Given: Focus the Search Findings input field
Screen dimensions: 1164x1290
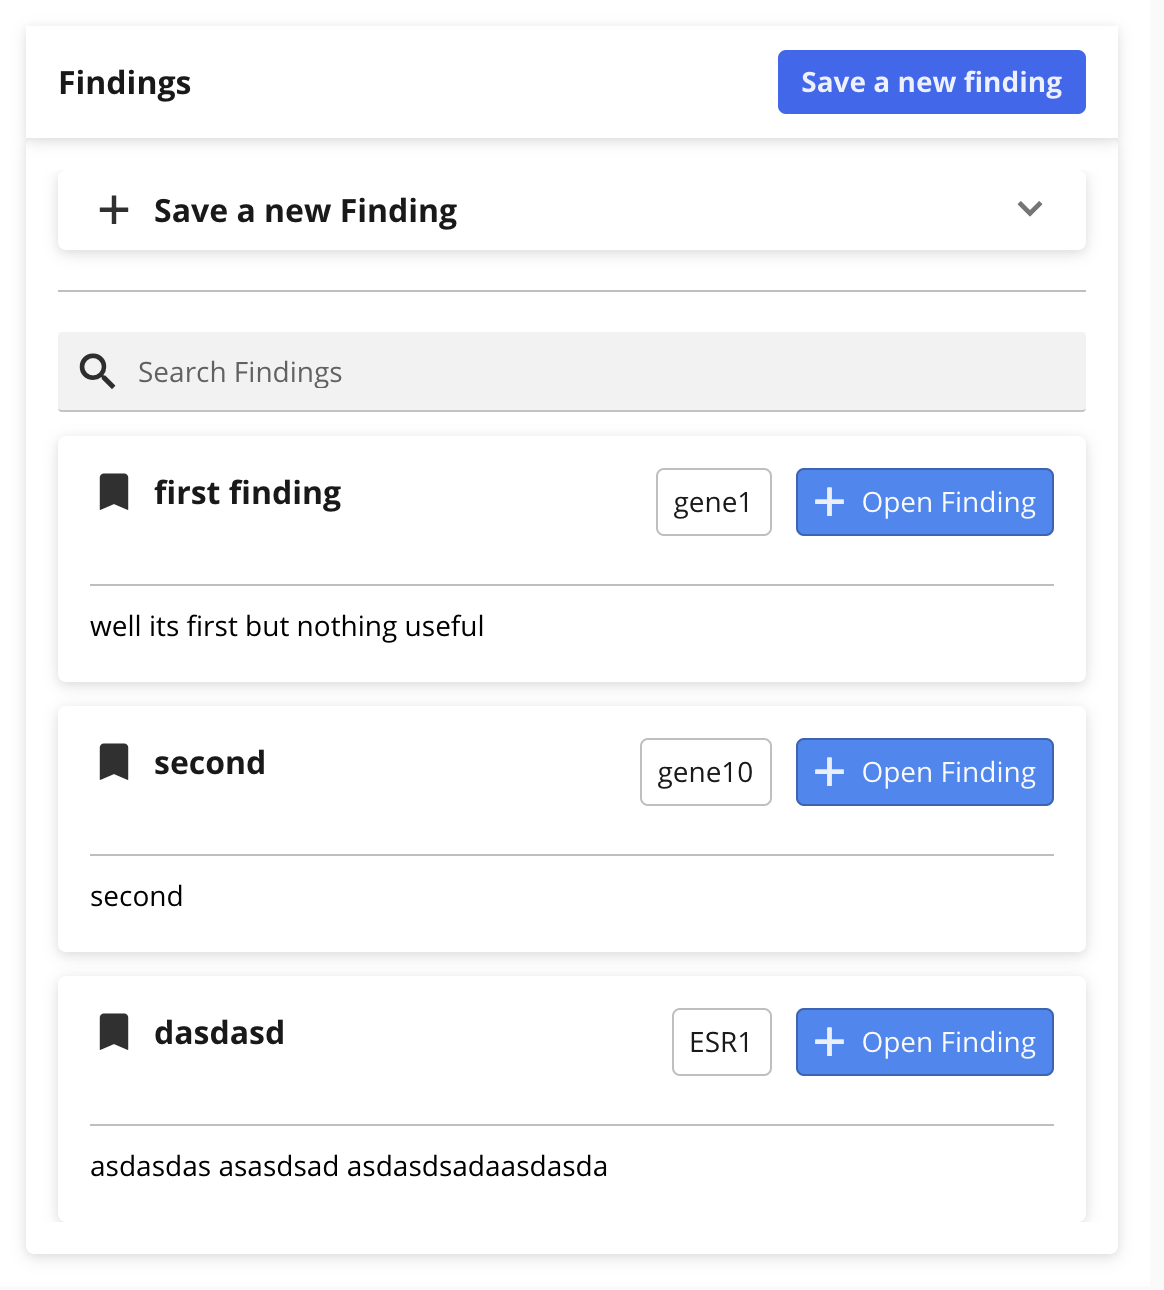Looking at the screenshot, I should pos(572,372).
